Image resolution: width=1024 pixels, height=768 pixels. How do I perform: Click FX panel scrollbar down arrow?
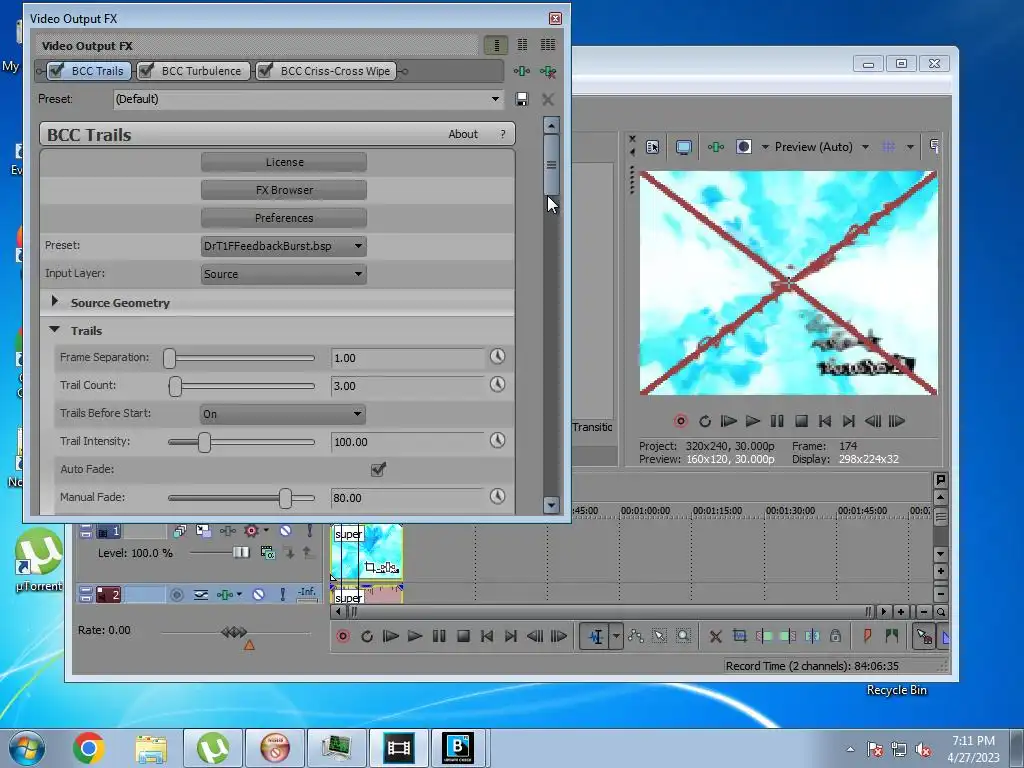(x=551, y=505)
